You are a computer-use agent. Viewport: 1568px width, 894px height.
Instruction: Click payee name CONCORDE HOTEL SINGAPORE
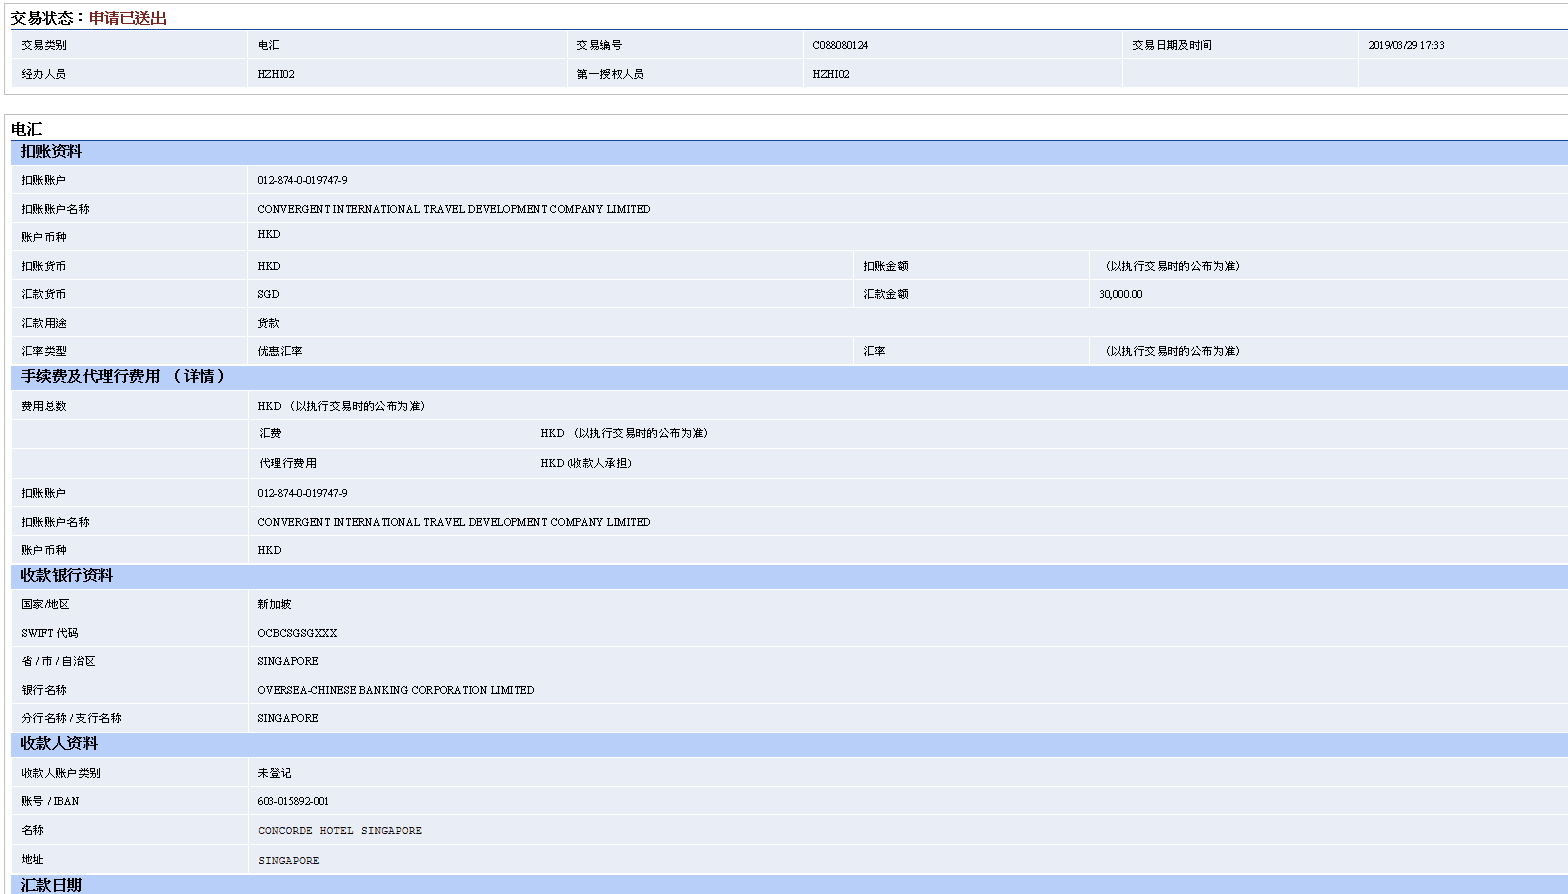tap(340, 830)
